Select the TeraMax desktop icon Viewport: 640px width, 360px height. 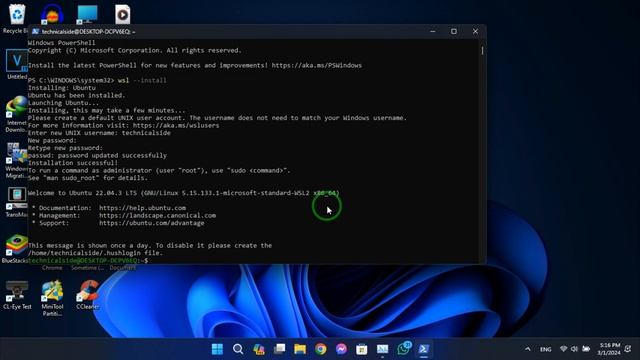click(x=16, y=202)
